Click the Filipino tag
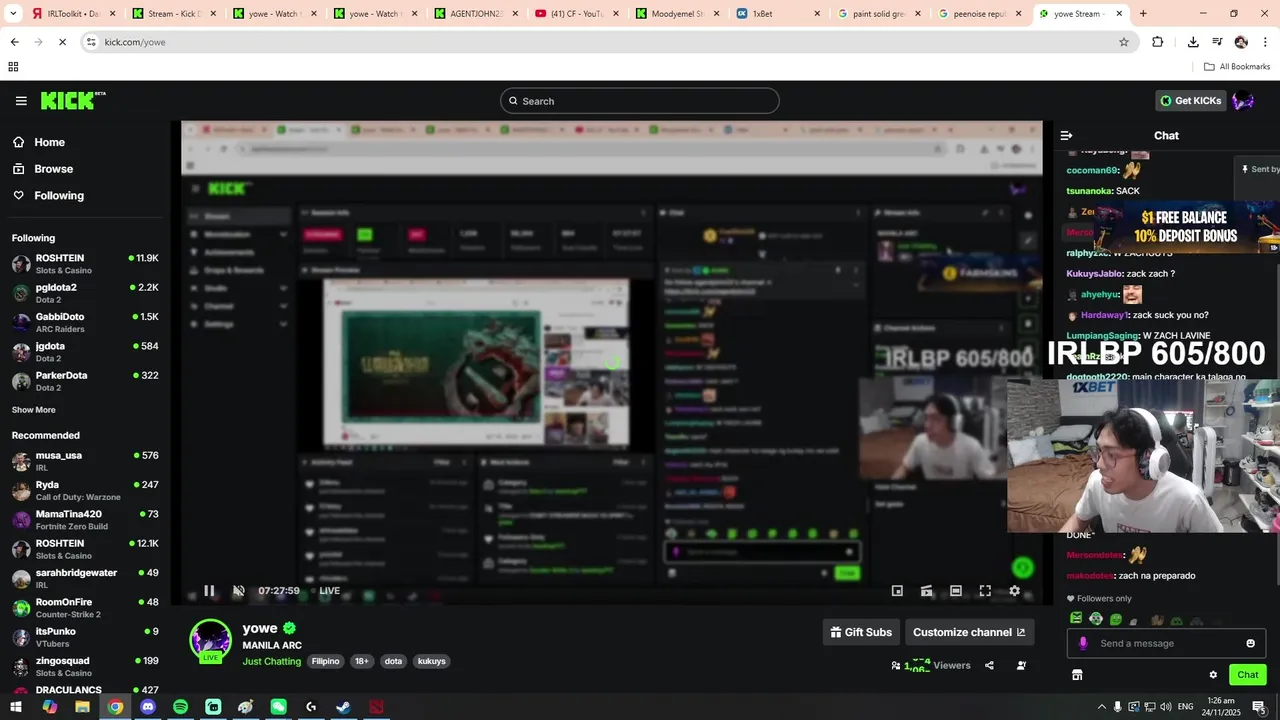Image resolution: width=1280 pixels, height=720 pixels. [x=325, y=661]
